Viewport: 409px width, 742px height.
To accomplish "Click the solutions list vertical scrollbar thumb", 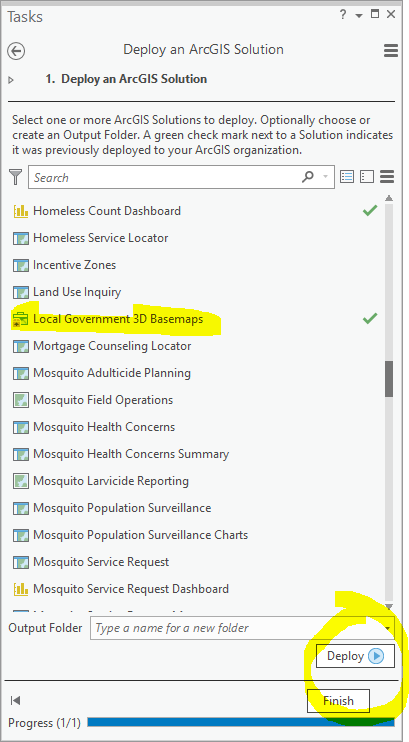I will click(389, 379).
